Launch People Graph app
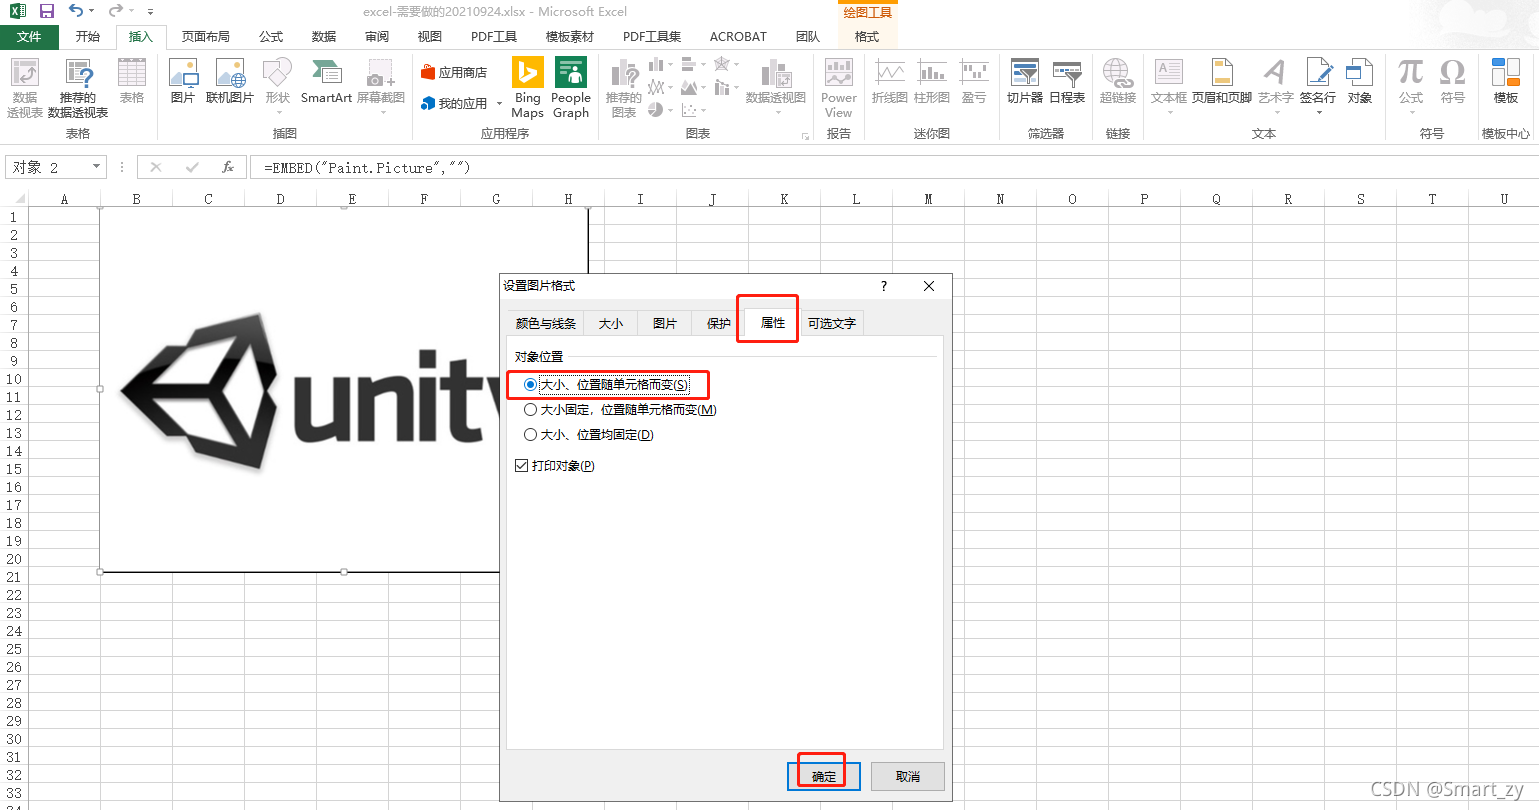1539x810 pixels. 571,88
